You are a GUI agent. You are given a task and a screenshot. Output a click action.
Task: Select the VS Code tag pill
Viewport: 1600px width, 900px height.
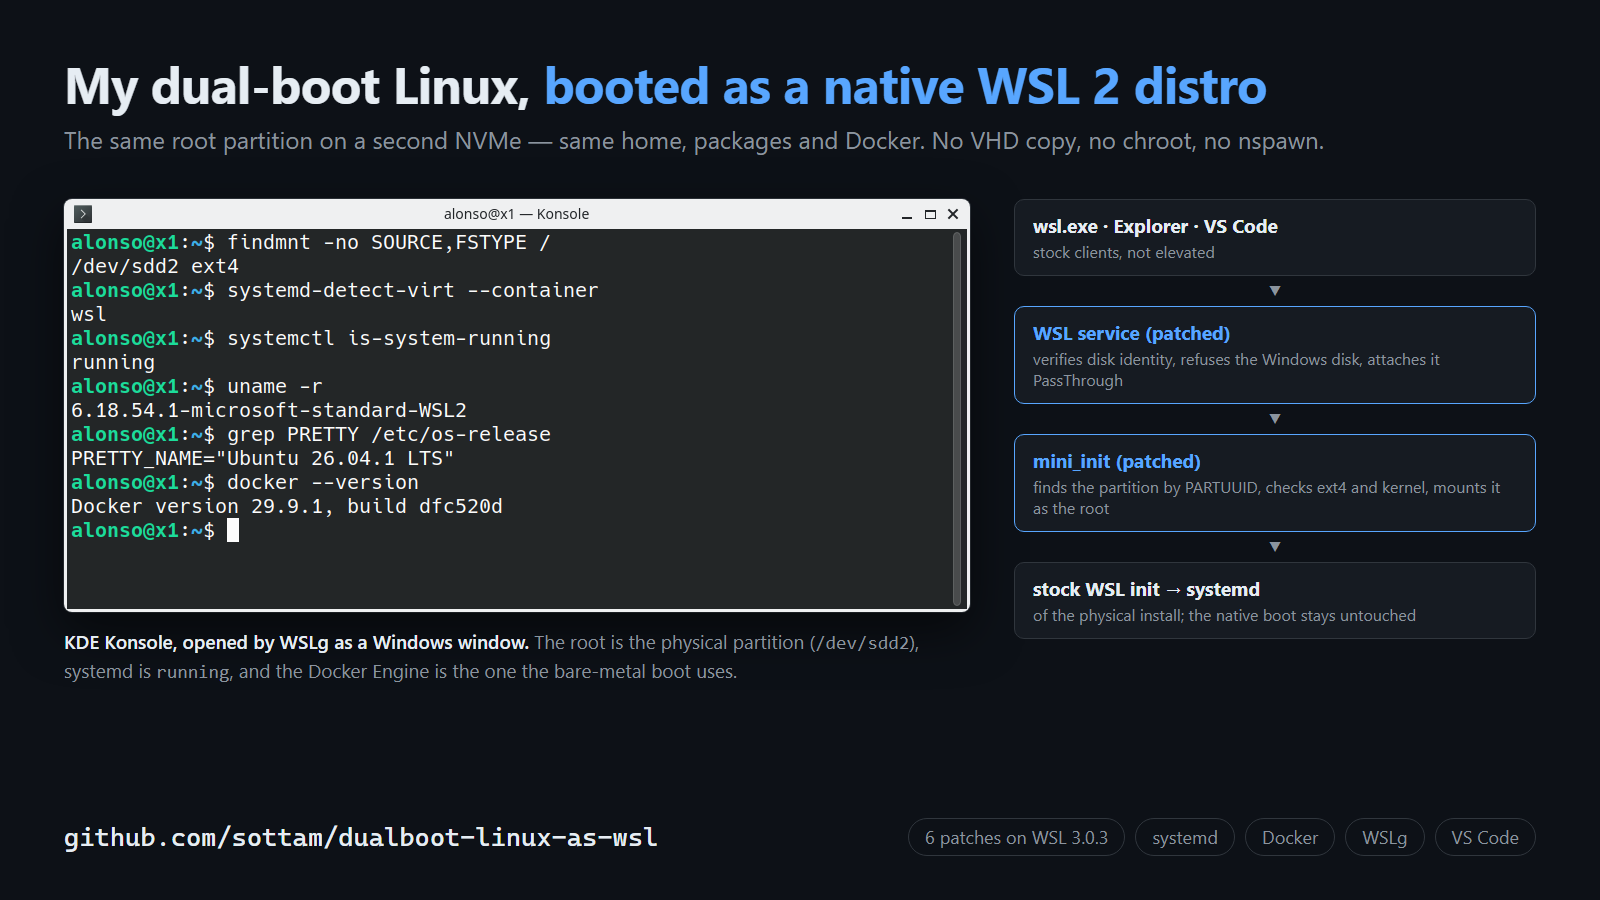click(x=1485, y=838)
